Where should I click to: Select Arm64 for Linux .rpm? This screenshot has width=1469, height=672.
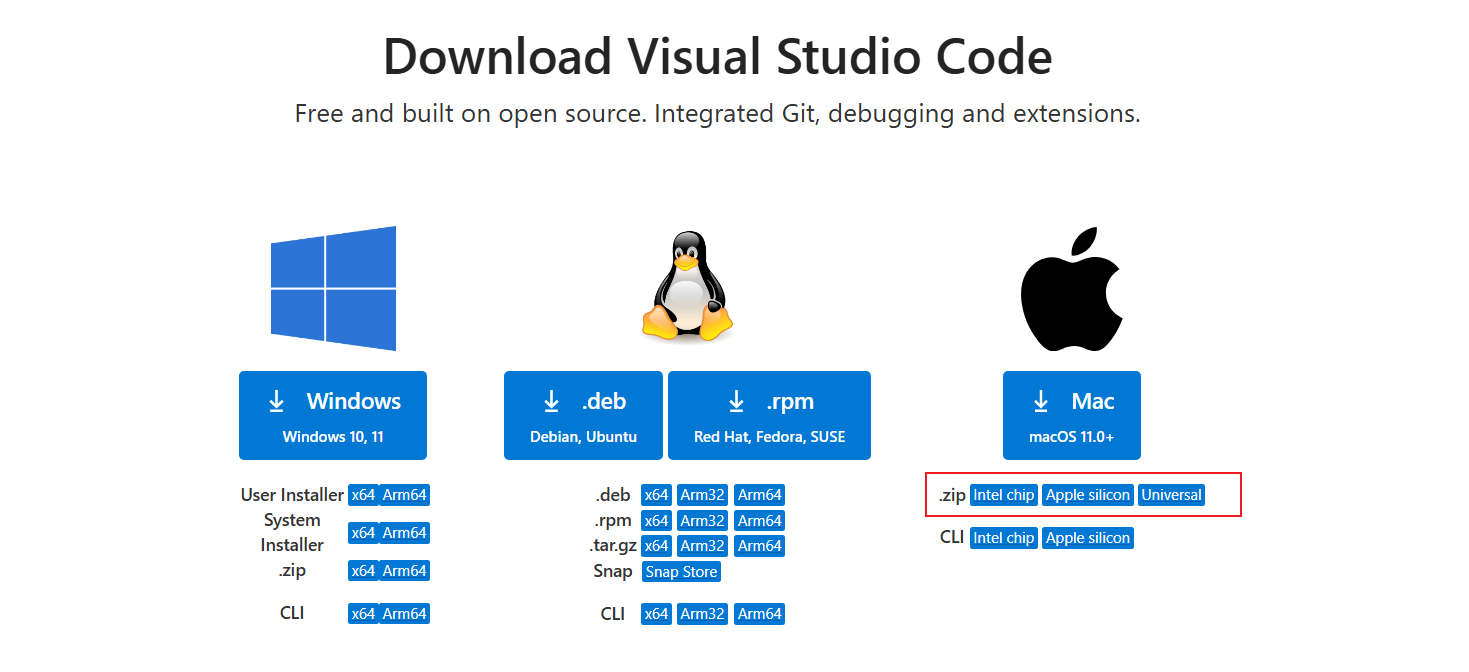point(759,521)
